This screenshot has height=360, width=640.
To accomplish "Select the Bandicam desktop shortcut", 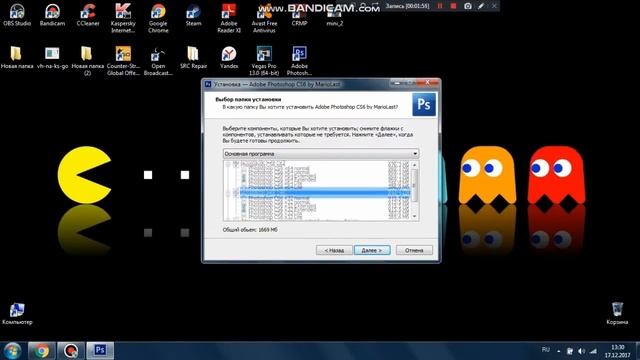I will (52, 15).
